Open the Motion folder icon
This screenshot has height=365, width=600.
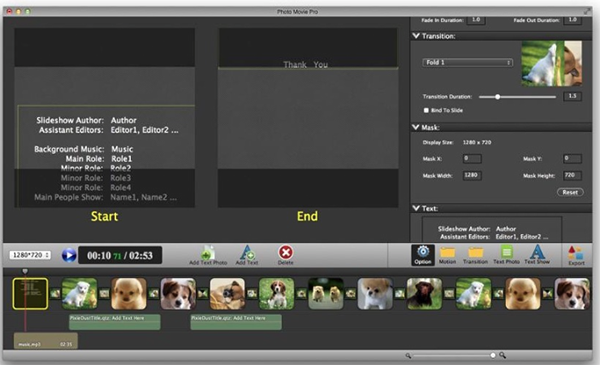(x=447, y=253)
